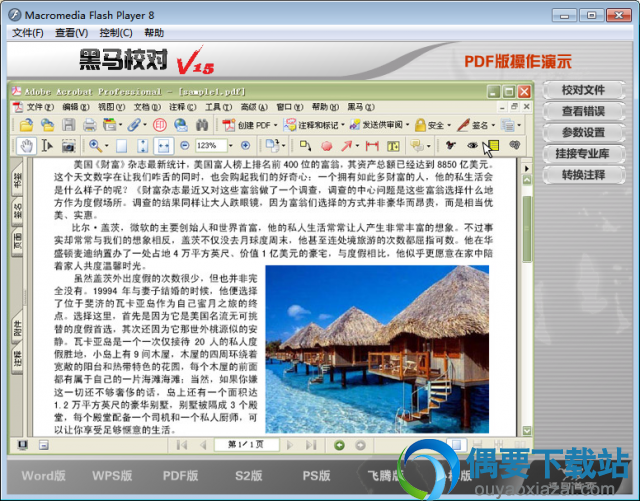Open the Acrobat 黑马 menu
Image resolution: width=640 pixels, height=501 pixels.
coord(361,107)
